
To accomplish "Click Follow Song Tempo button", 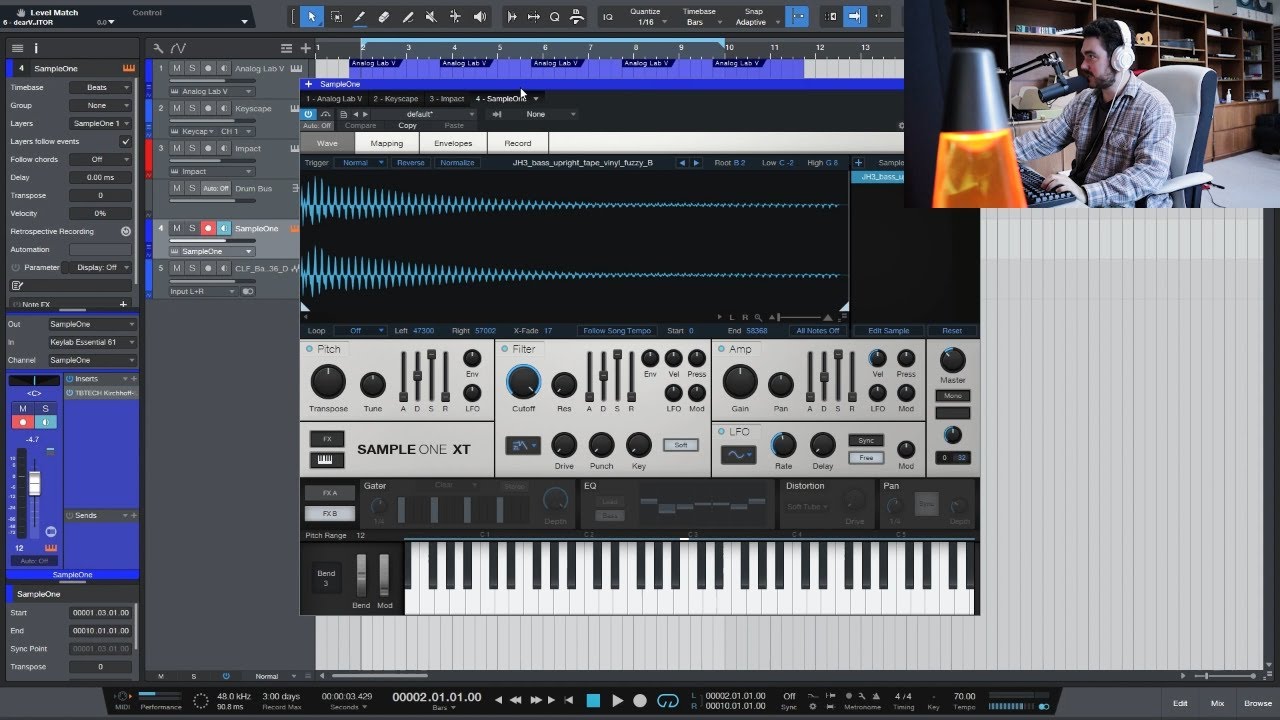I will coord(618,331).
